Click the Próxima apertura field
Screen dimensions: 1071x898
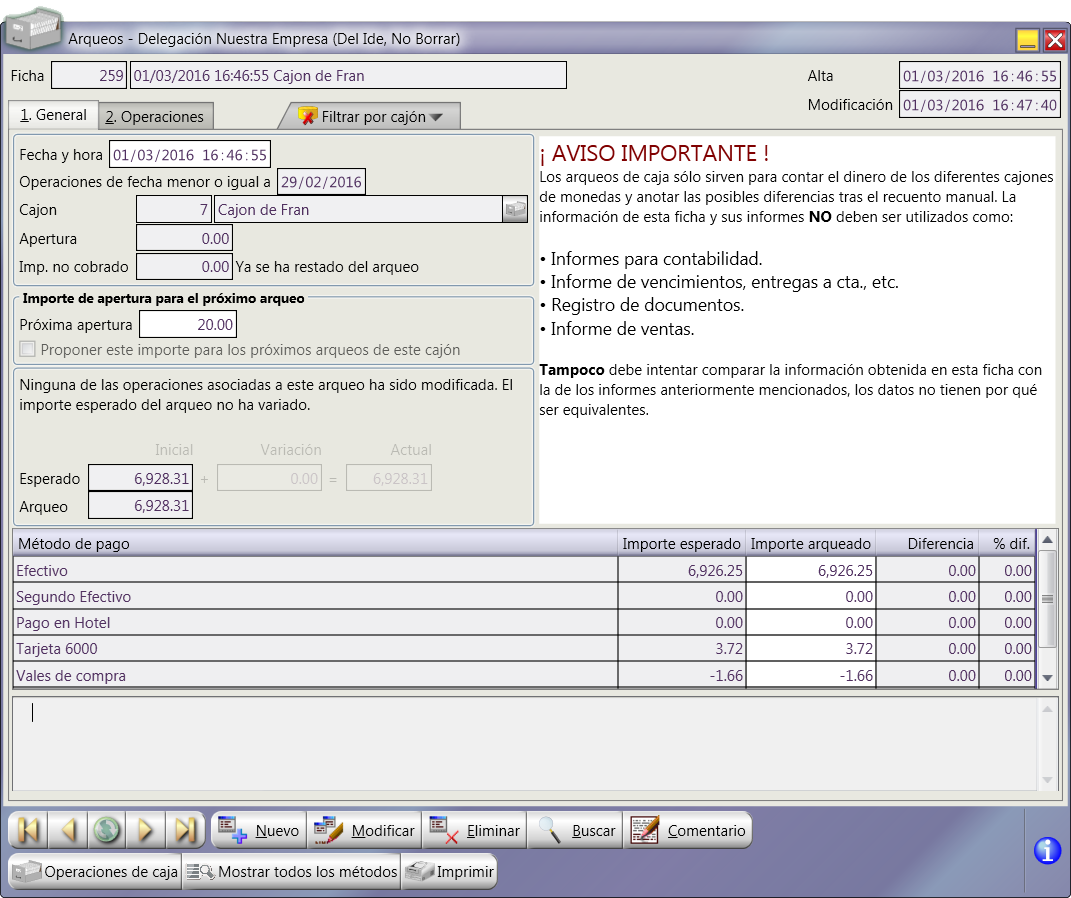click(188, 324)
